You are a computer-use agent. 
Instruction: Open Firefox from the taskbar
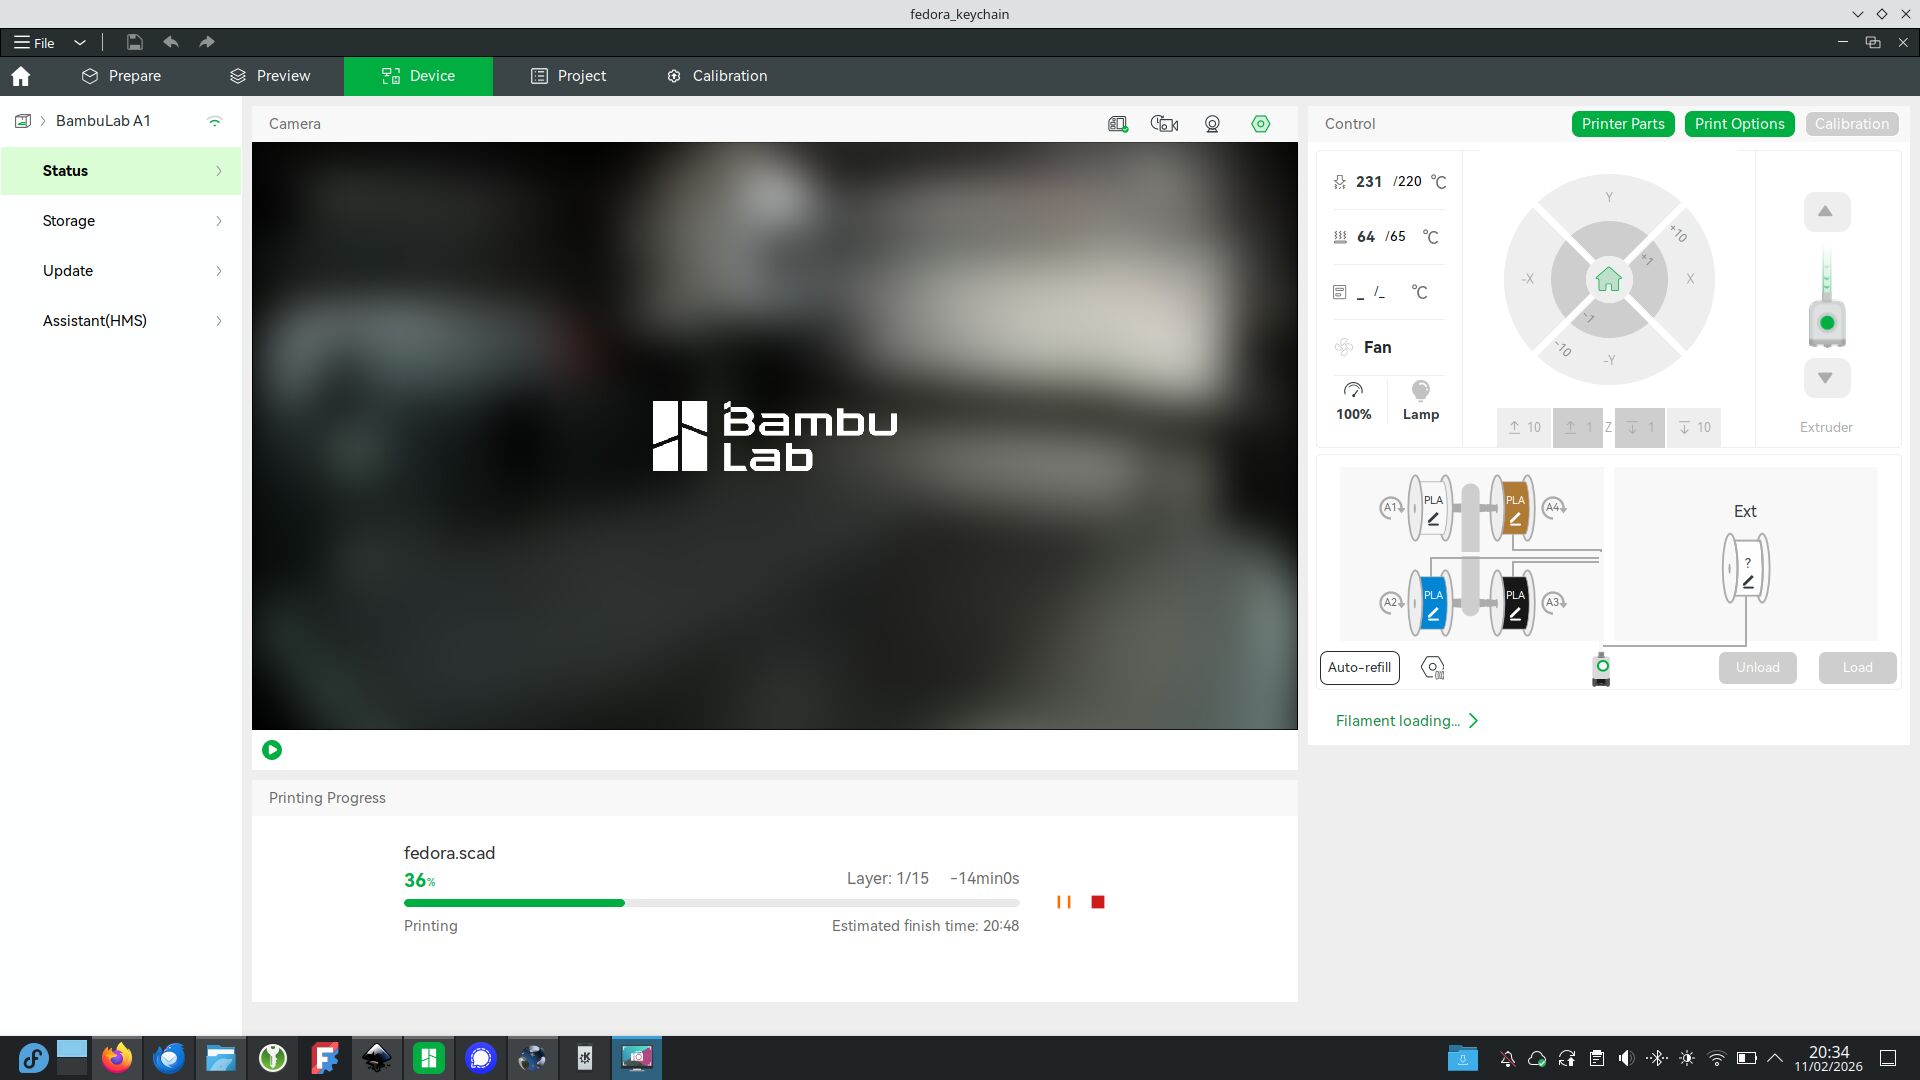[117, 1058]
